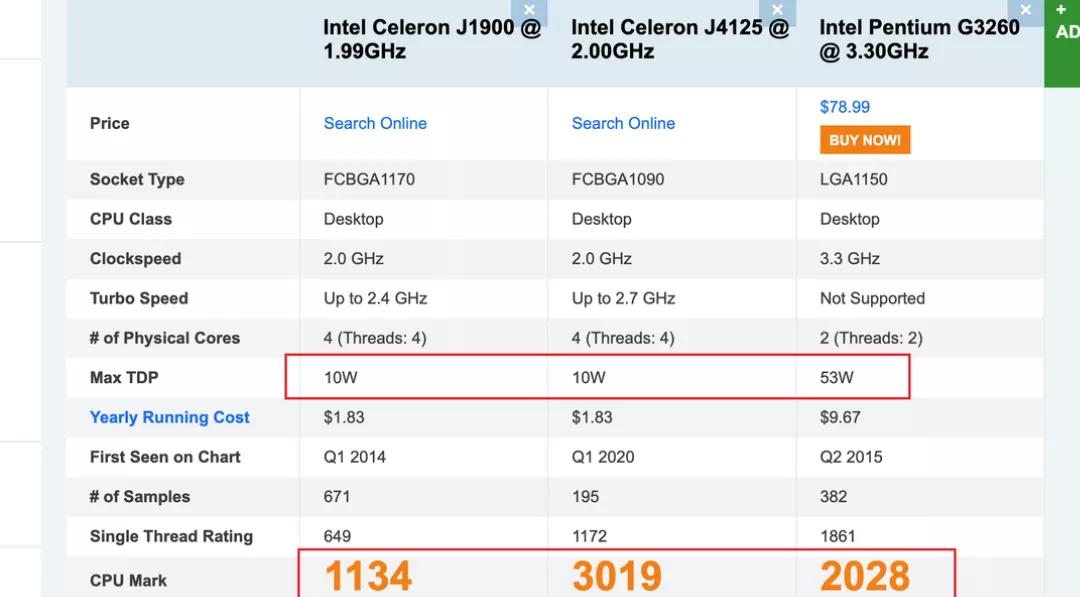Click the Intel Pentium G3260 heading
Image resolution: width=1080 pixels, height=597 pixels.
point(919,40)
